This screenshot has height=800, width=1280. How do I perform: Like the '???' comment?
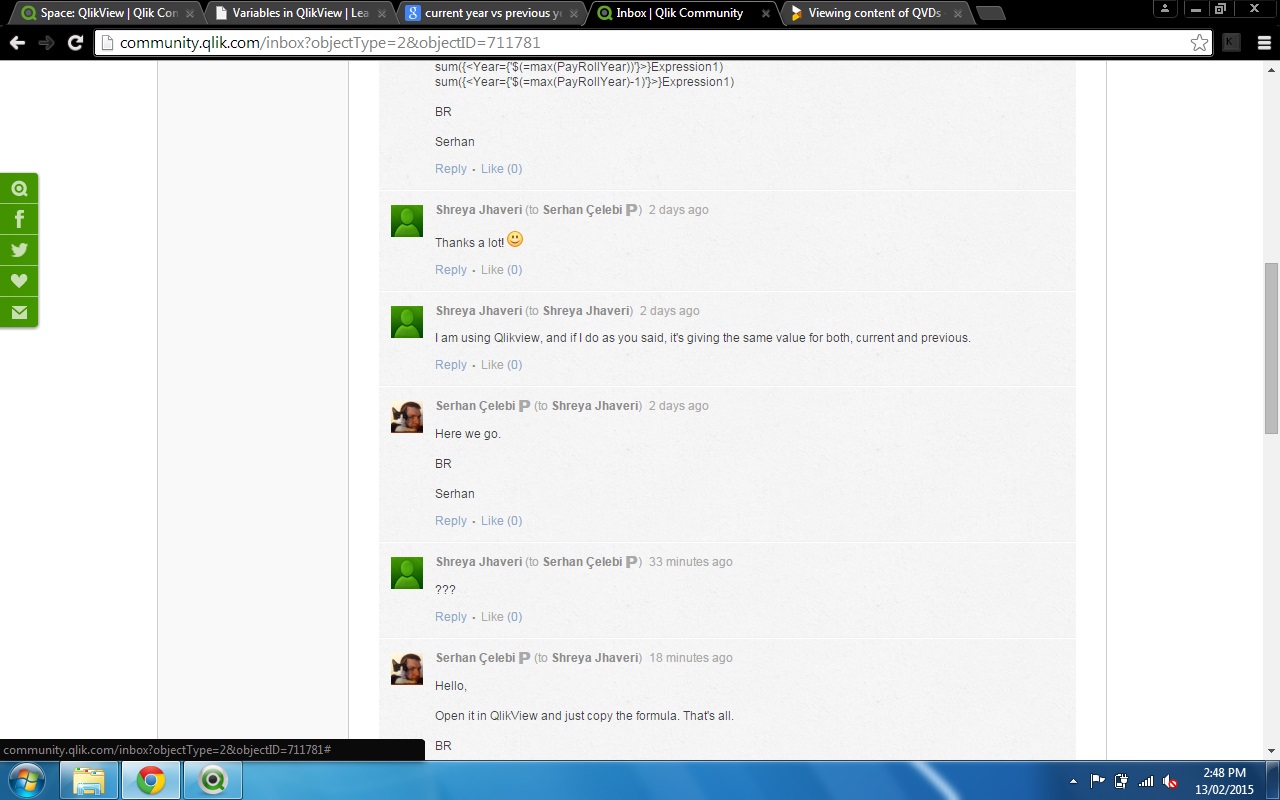pyautogui.click(x=501, y=617)
